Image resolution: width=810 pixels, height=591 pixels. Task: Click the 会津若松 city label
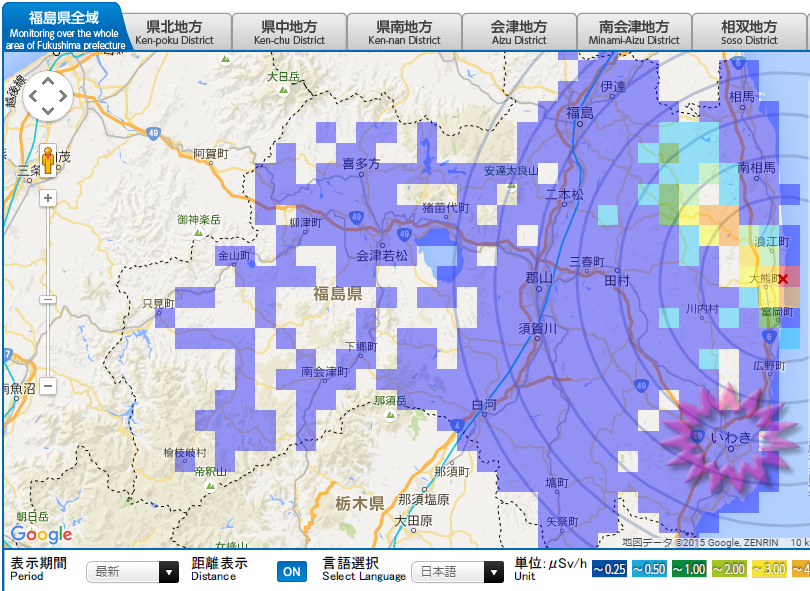coord(382,255)
